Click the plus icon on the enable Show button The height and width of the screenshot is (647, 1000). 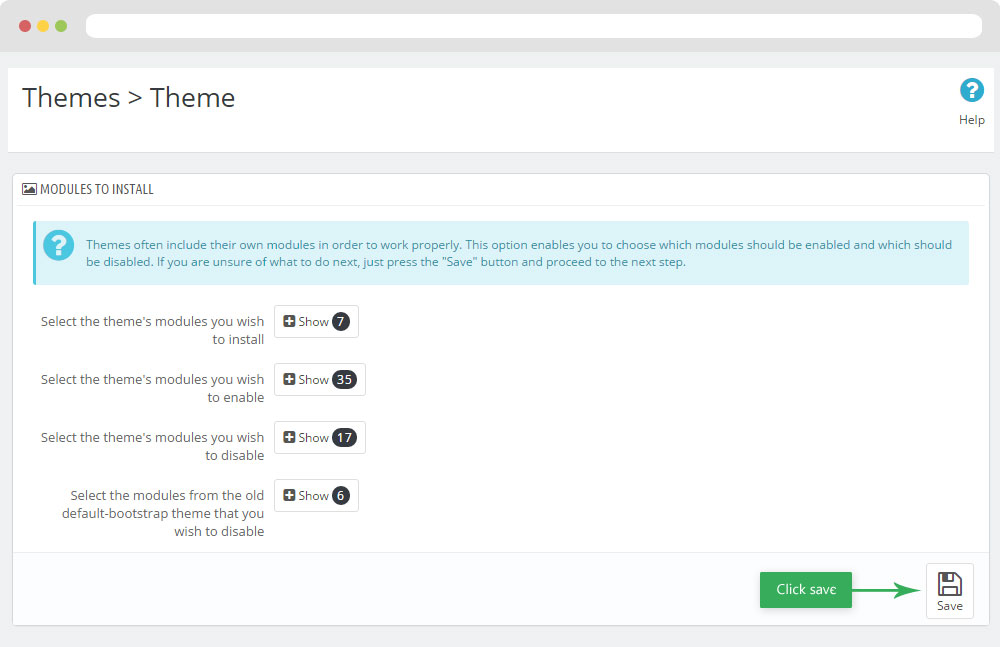(x=289, y=380)
